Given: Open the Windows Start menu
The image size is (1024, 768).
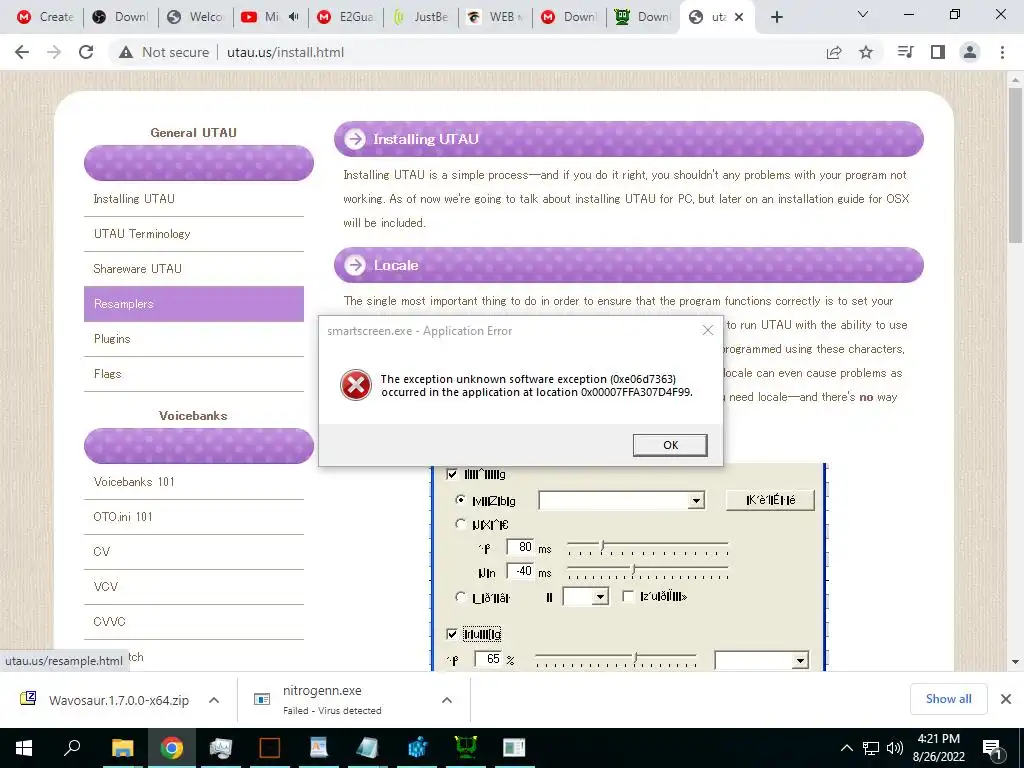Looking at the screenshot, I should tap(24, 748).
